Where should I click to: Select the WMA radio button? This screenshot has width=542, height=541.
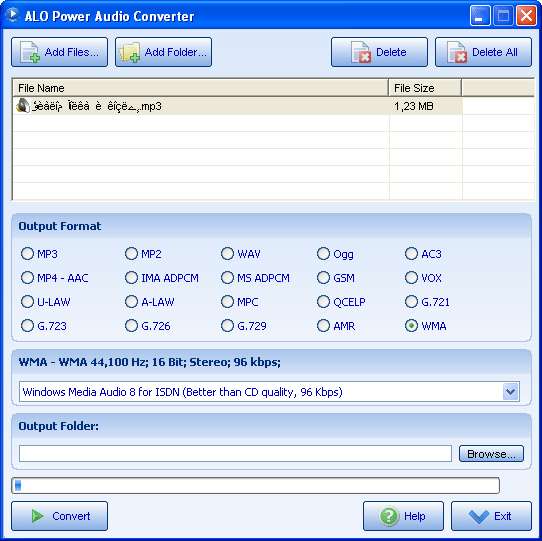(x=411, y=325)
